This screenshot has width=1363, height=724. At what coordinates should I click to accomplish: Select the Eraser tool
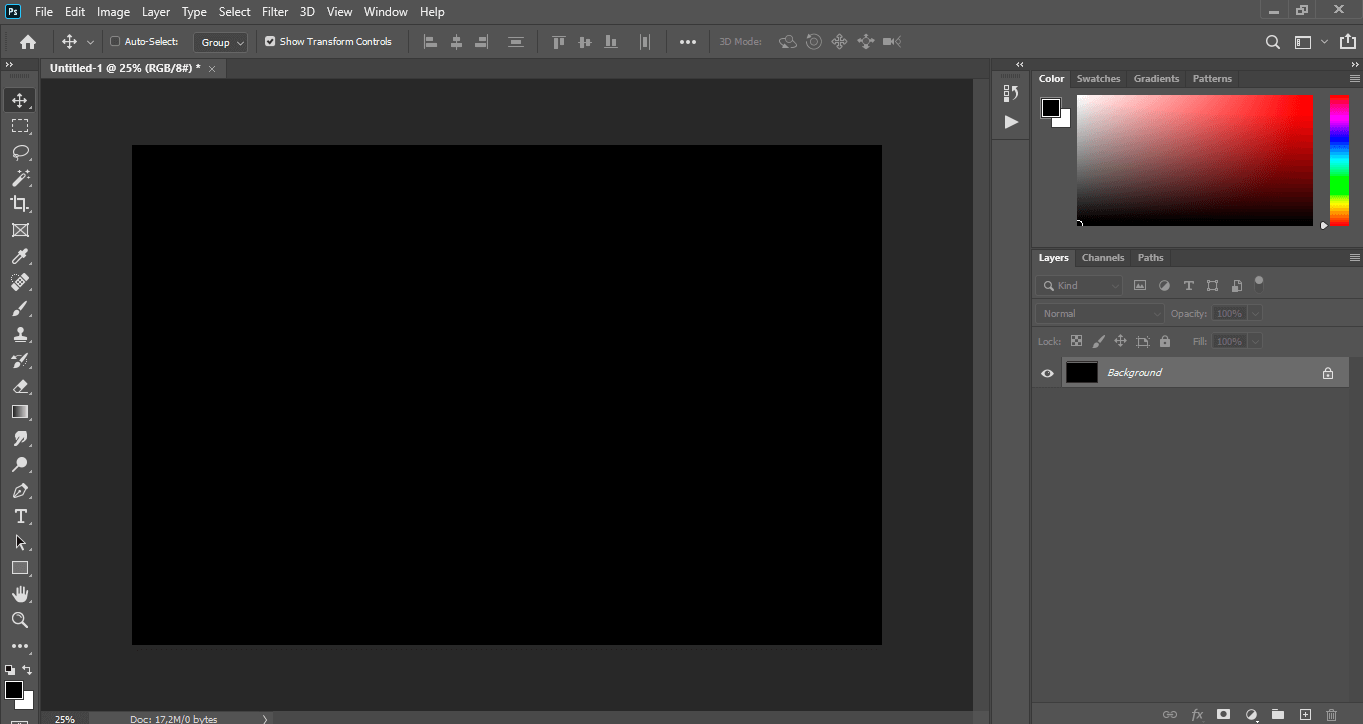click(x=20, y=386)
